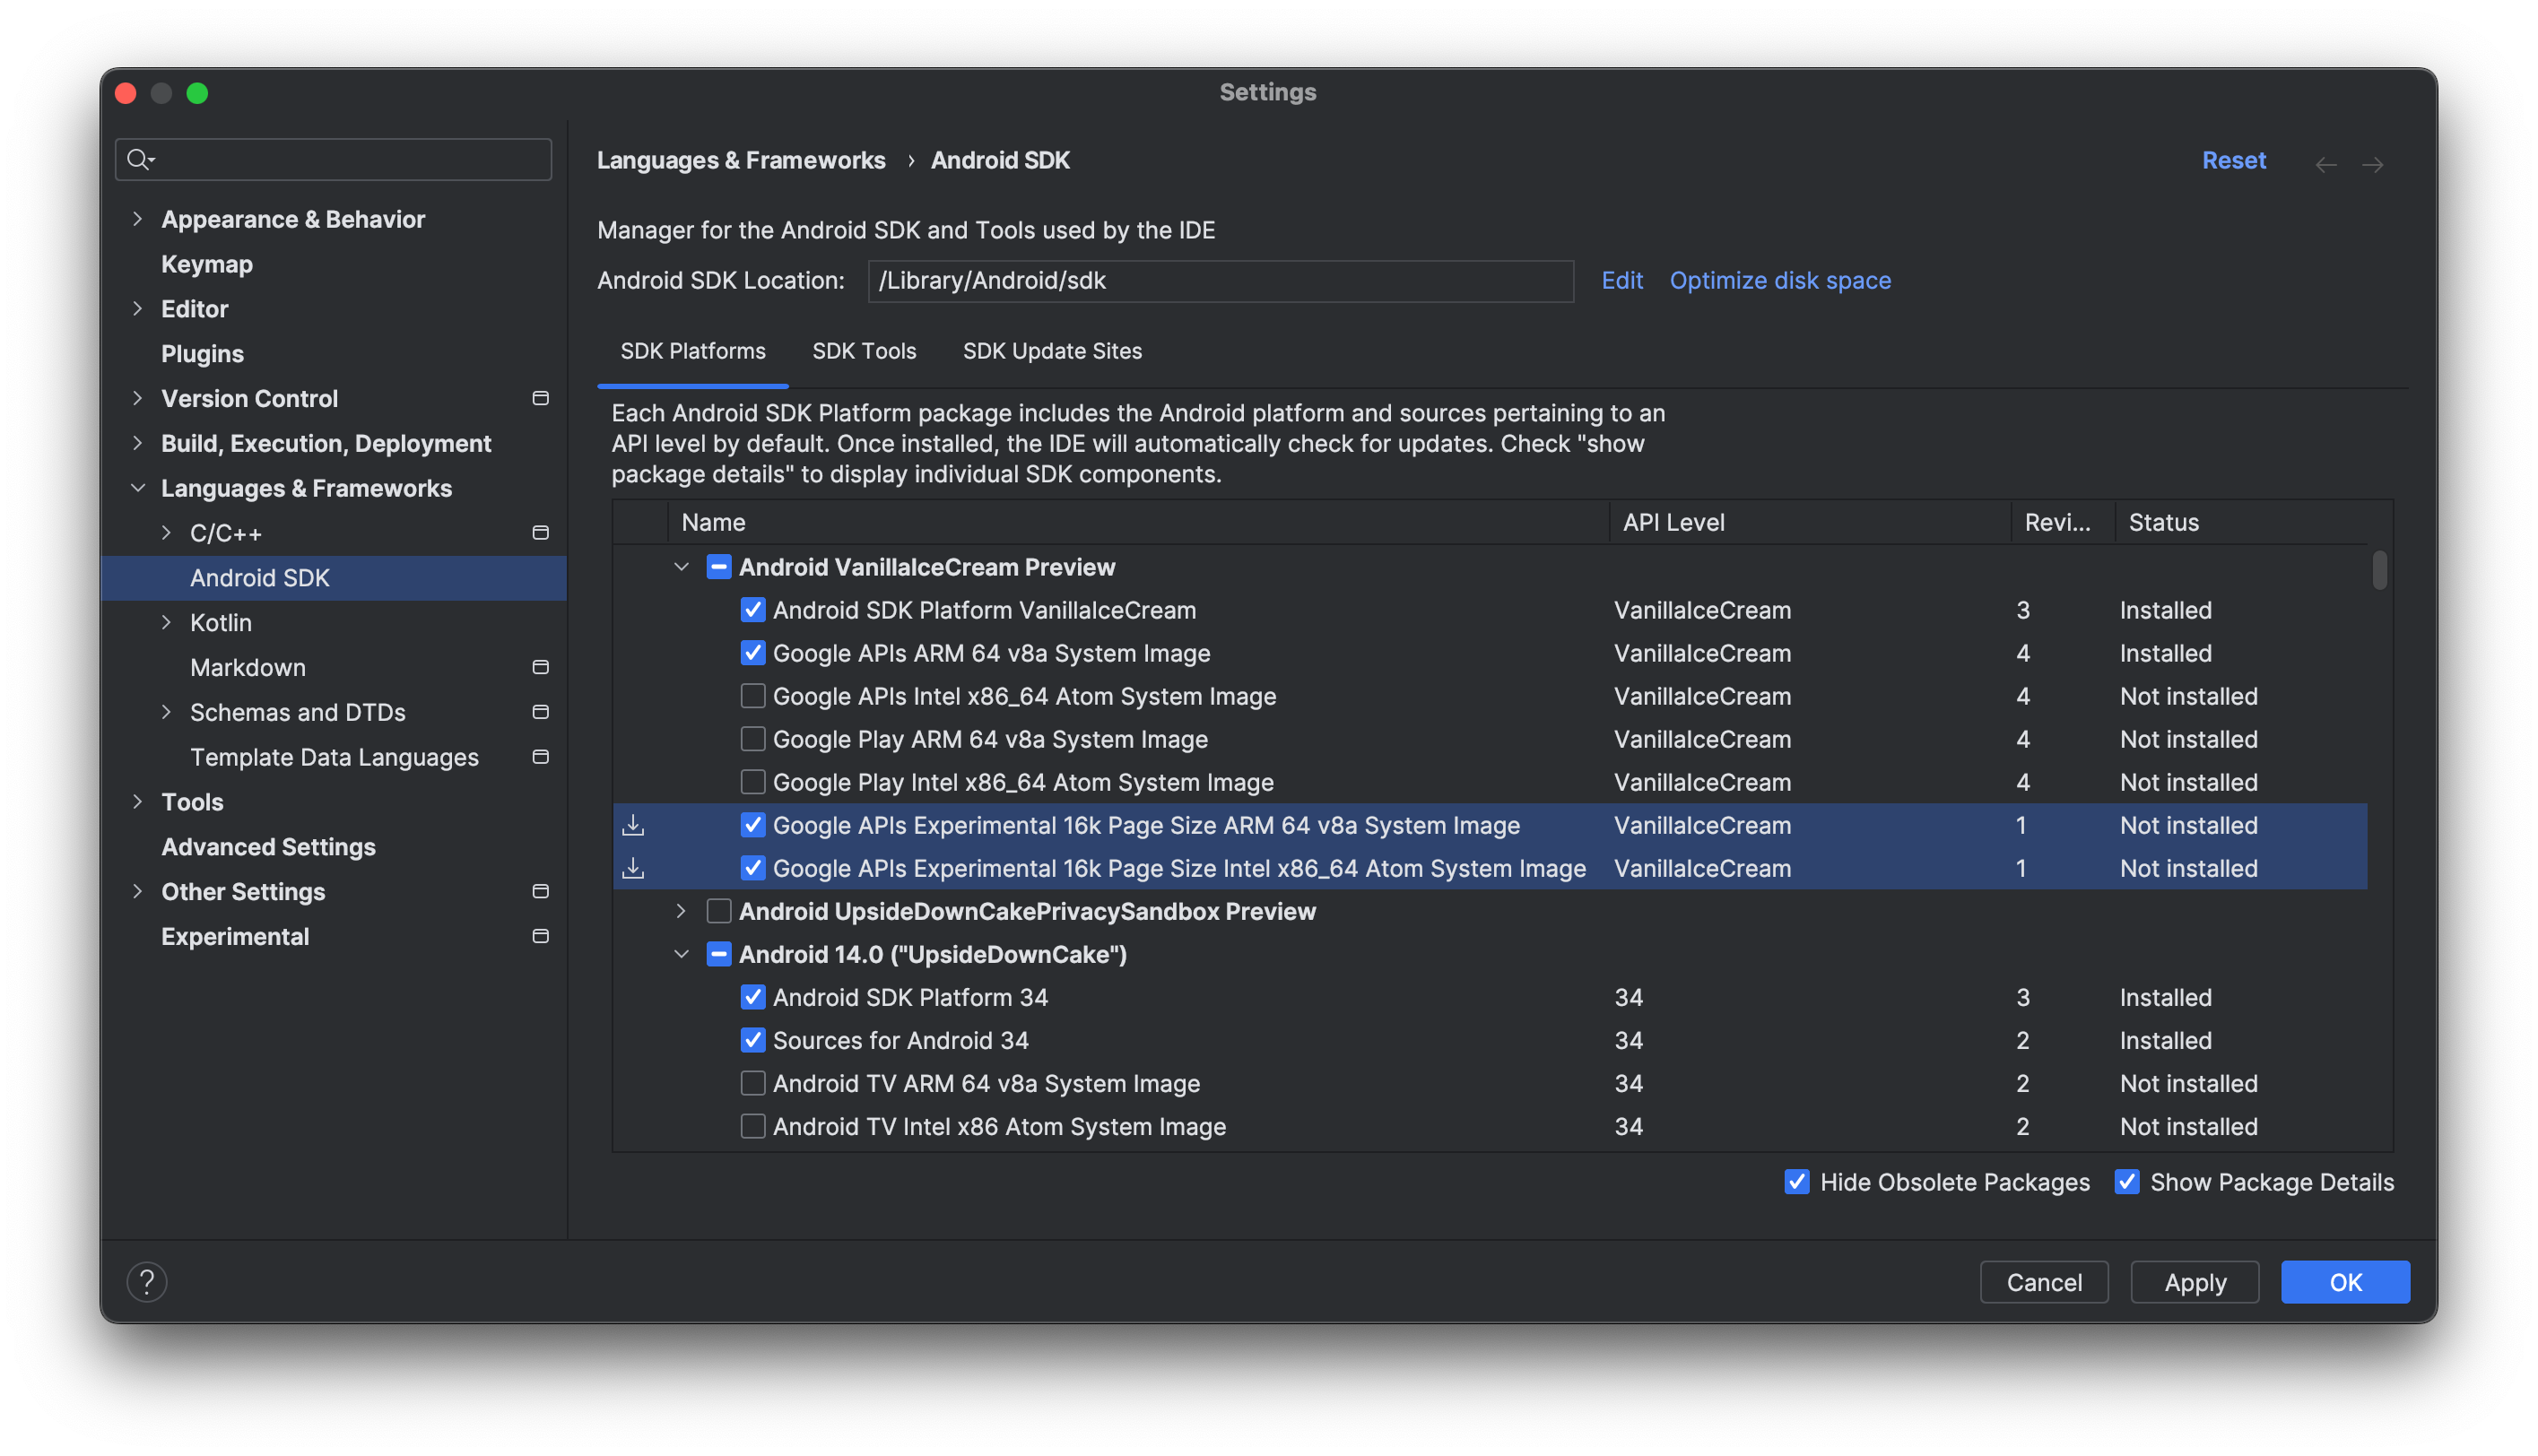Toggle Hide Obsolete Packages checkbox
Image resolution: width=2538 pixels, height=1456 pixels.
tap(1797, 1181)
